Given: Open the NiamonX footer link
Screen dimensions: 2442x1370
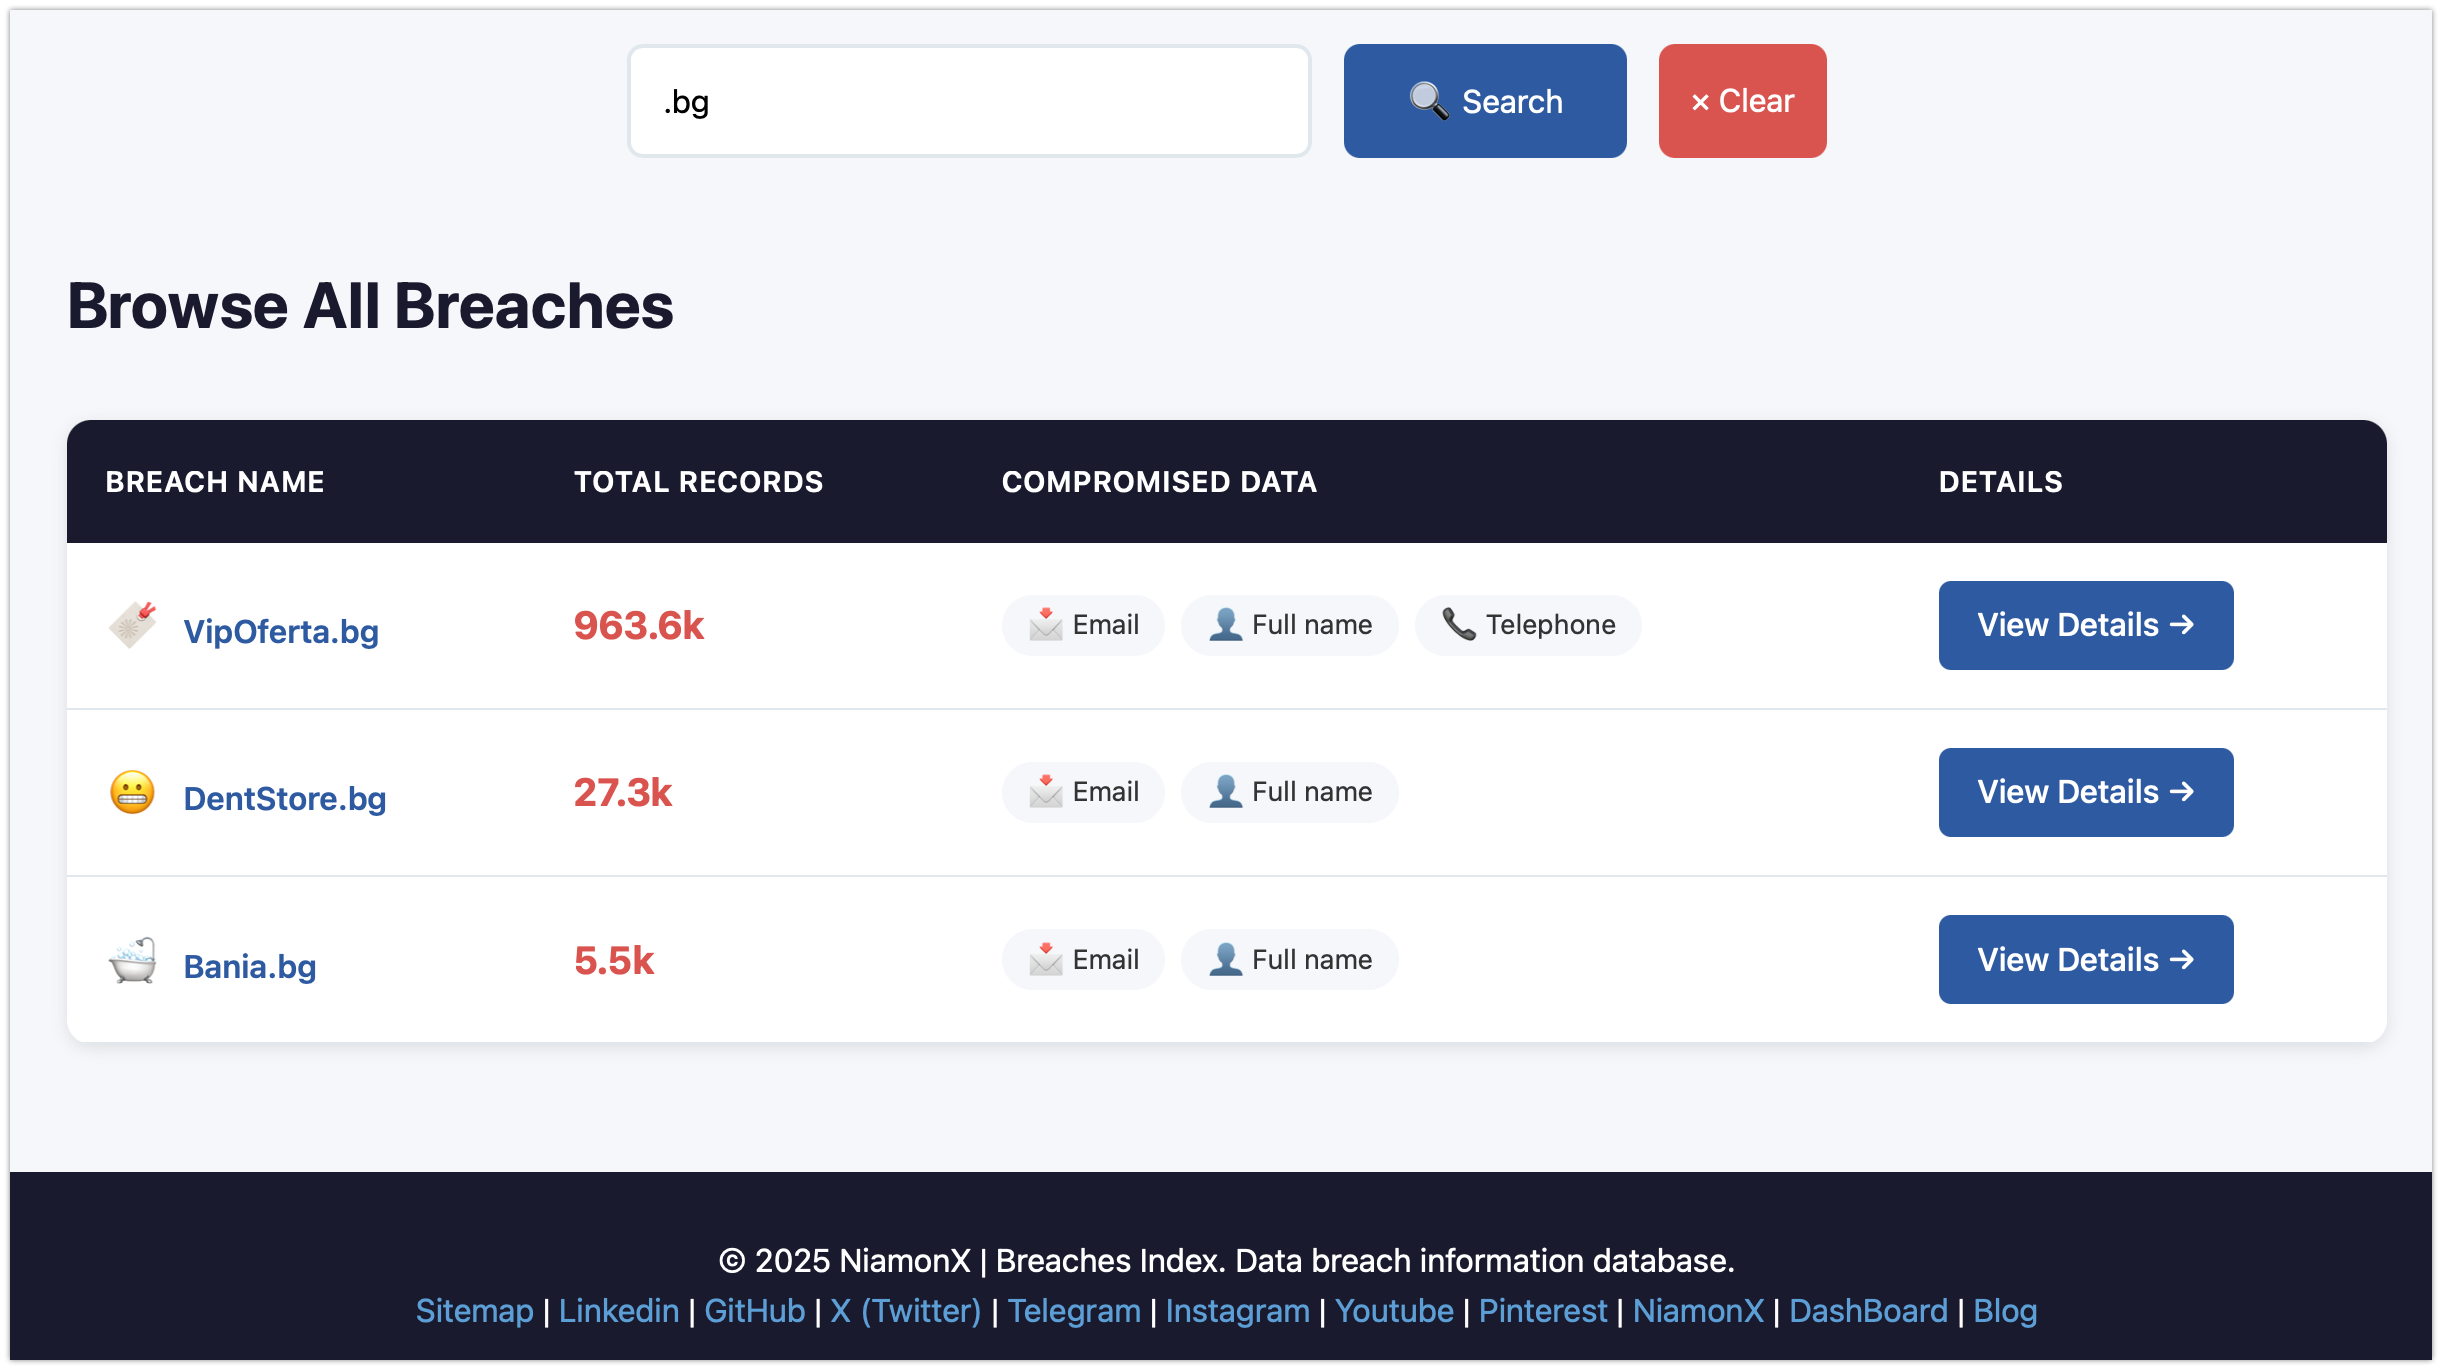Looking at the screenshot, I should click(1699, 1311).
